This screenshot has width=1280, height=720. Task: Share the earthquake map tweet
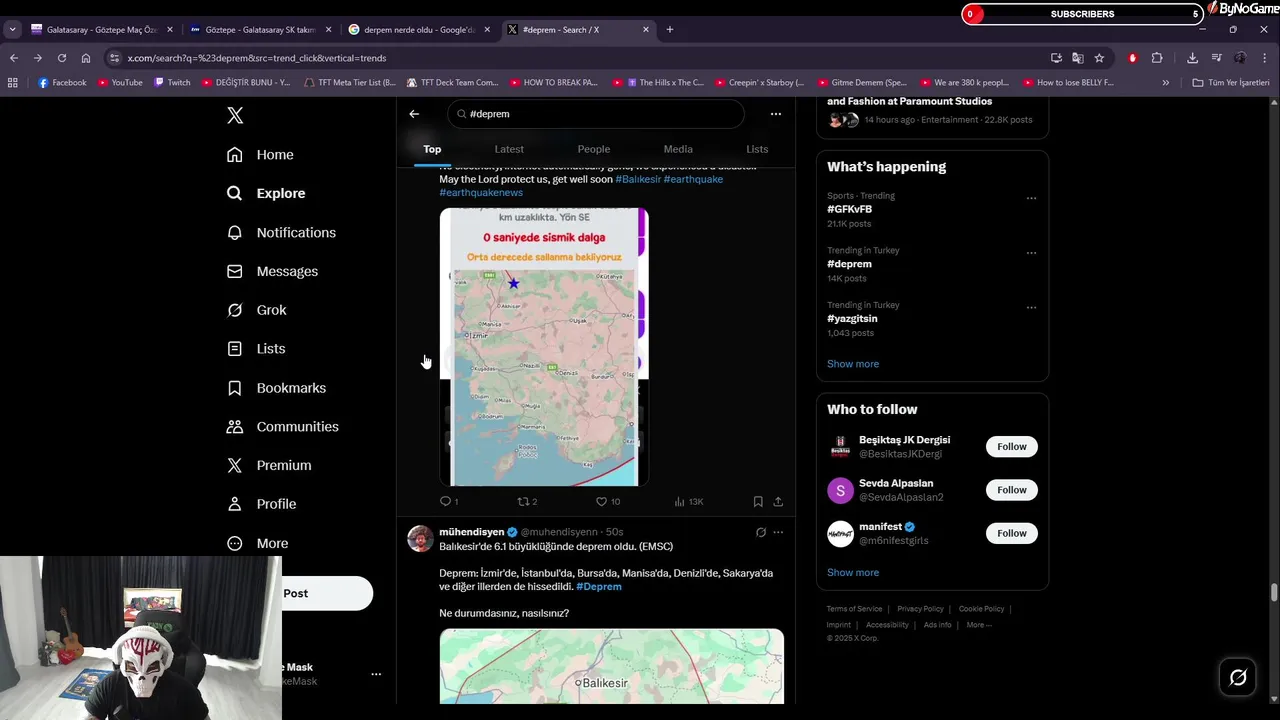(778, 502)
